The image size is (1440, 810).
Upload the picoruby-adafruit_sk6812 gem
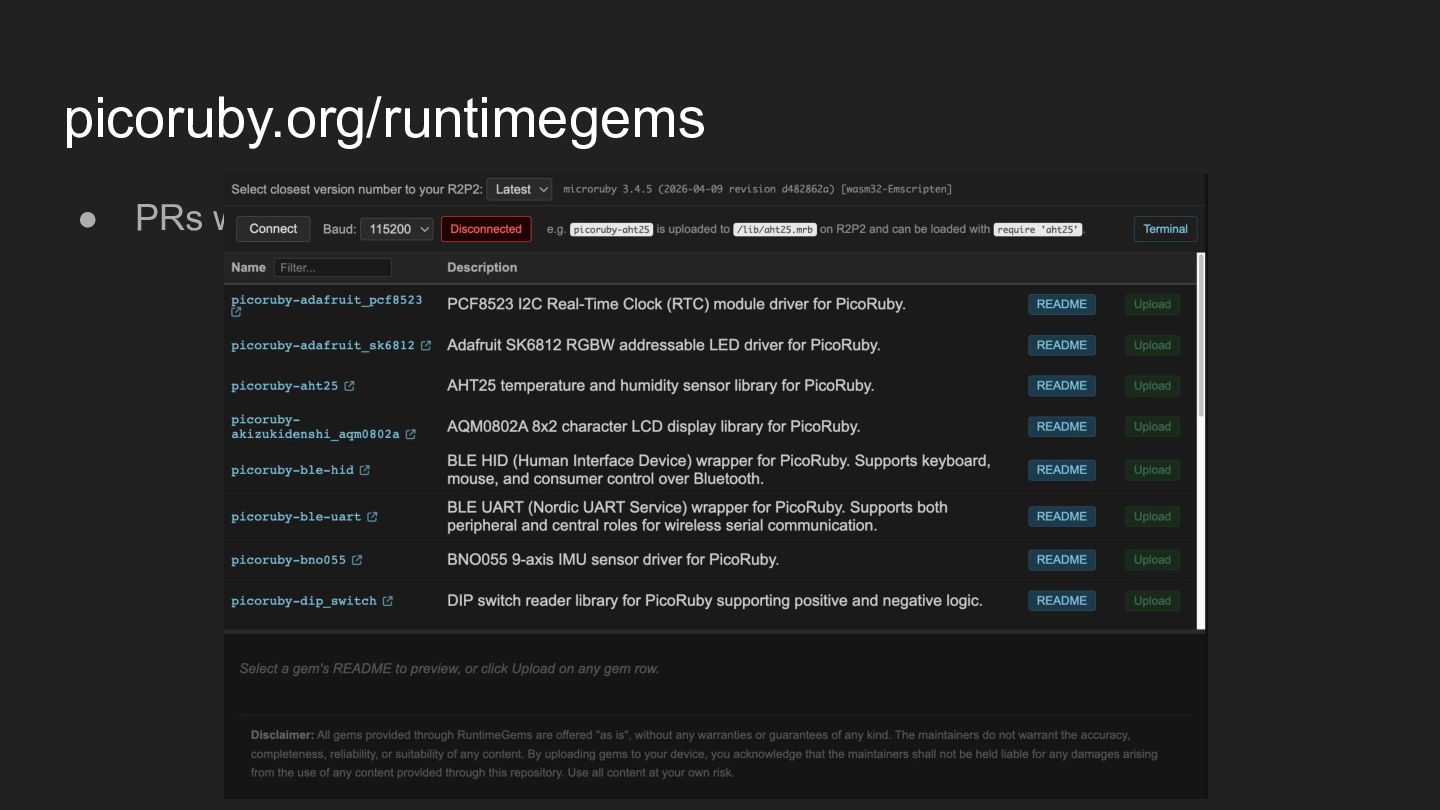click(x=1152, y=345)
